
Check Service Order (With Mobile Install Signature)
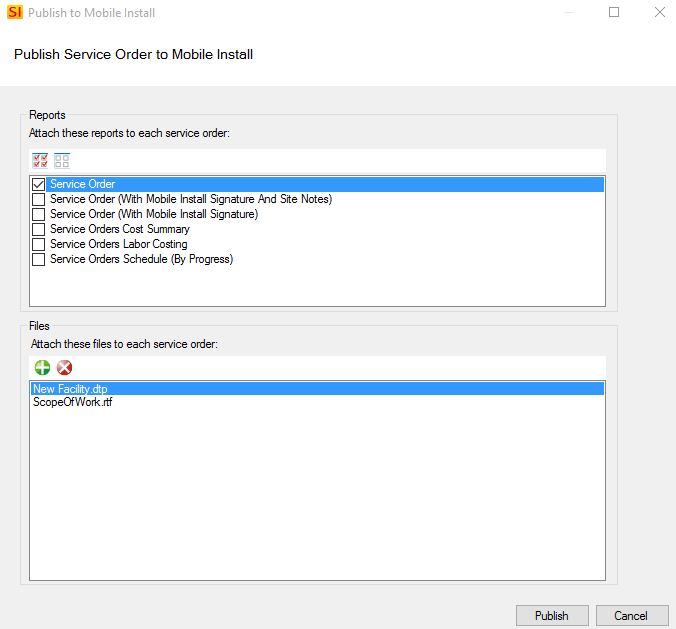point(38,214)
